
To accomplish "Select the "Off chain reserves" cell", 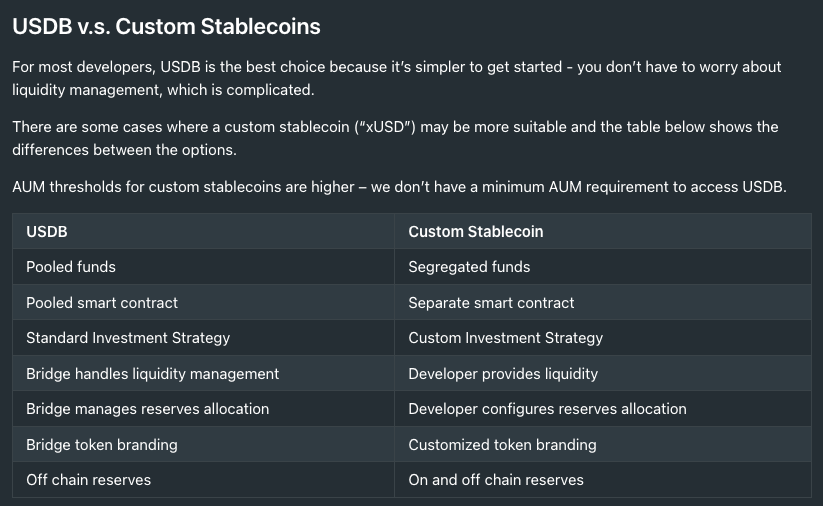I will point(89,480).
